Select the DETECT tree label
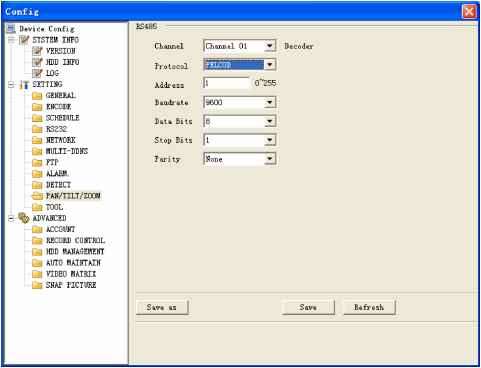 pyautogui.click(x=58, y=185)
